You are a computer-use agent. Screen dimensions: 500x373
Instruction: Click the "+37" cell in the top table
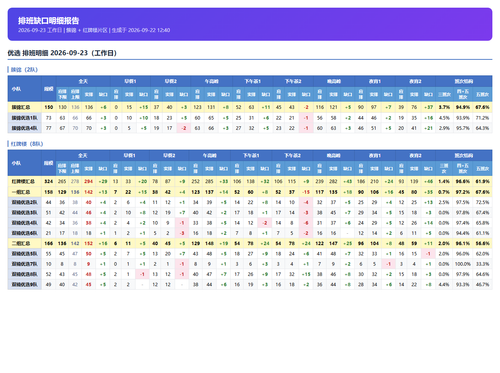tap(428, 107)
